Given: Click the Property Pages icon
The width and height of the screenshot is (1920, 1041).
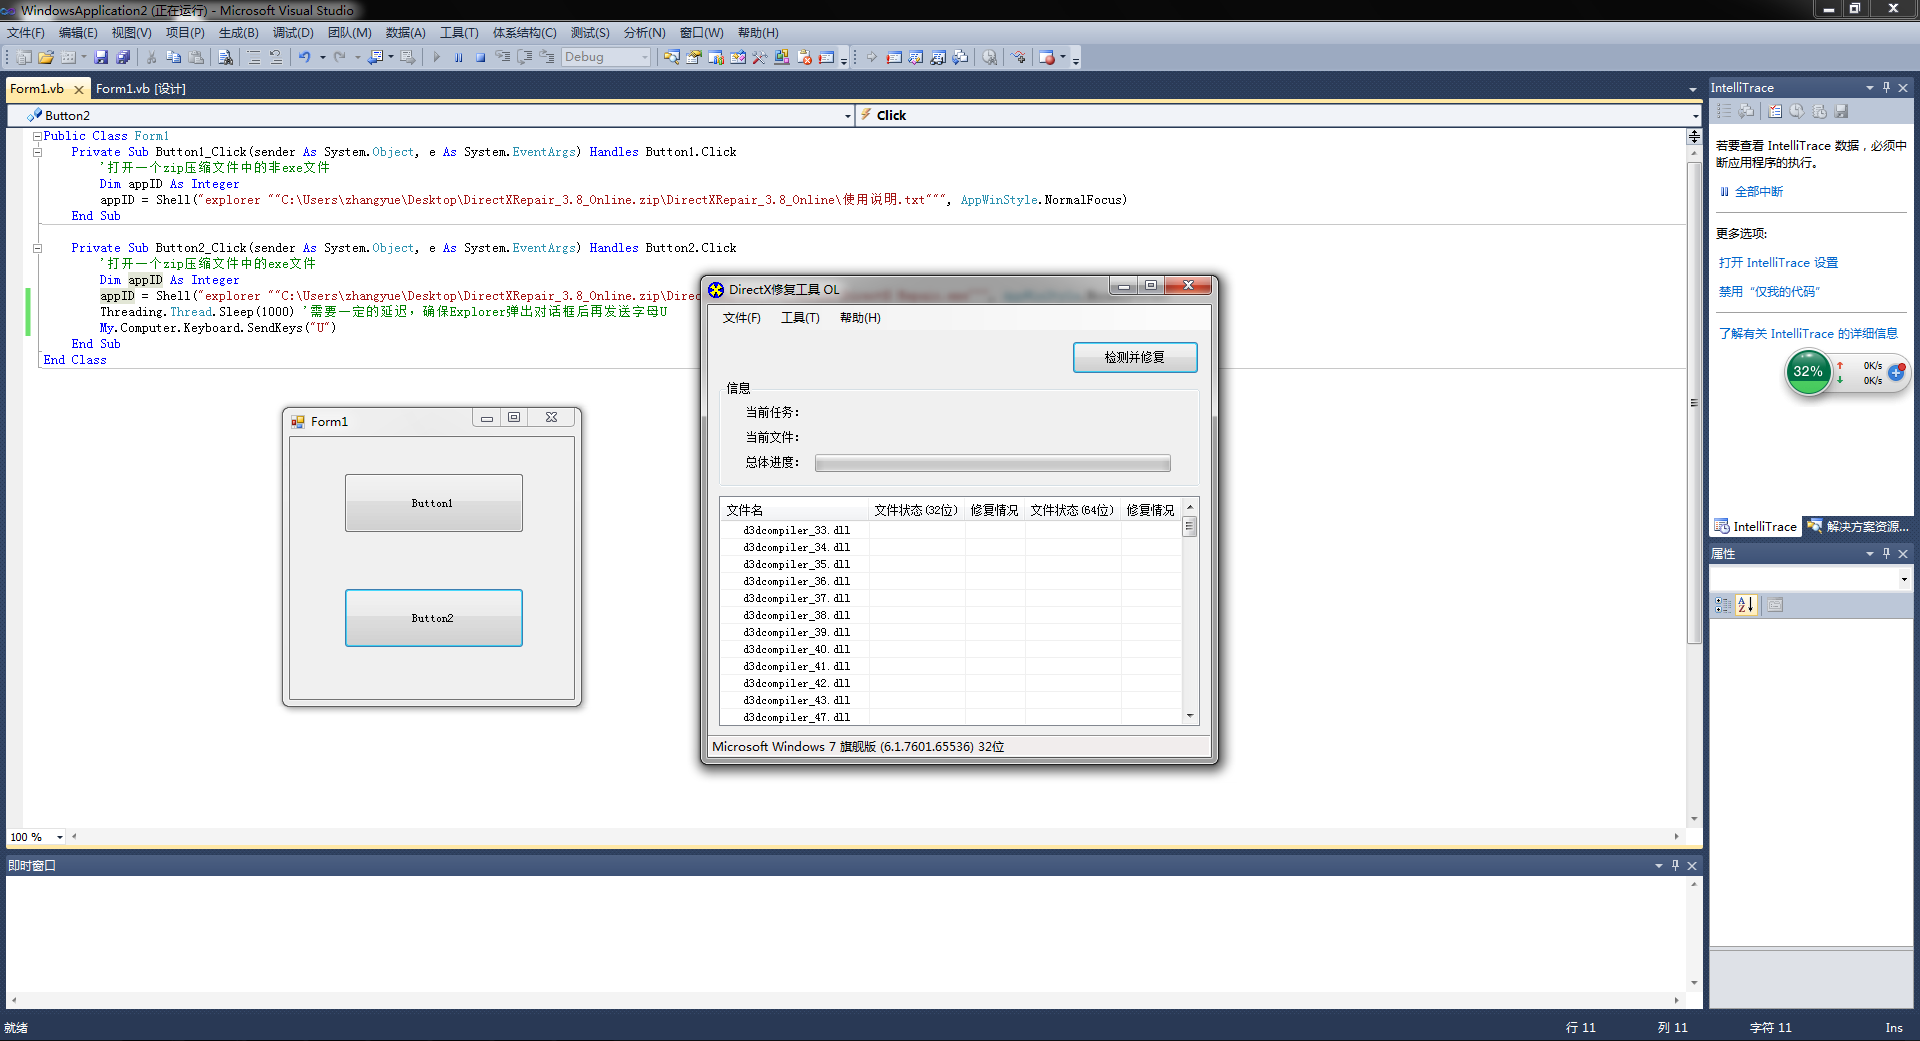Looking at the screenshot, I should [x=1775, y=605].
